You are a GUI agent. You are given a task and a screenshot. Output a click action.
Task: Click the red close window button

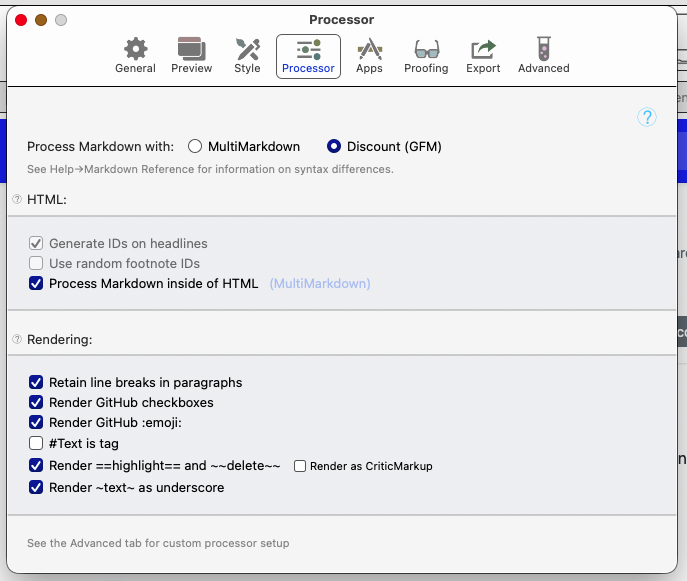point(21,20)
